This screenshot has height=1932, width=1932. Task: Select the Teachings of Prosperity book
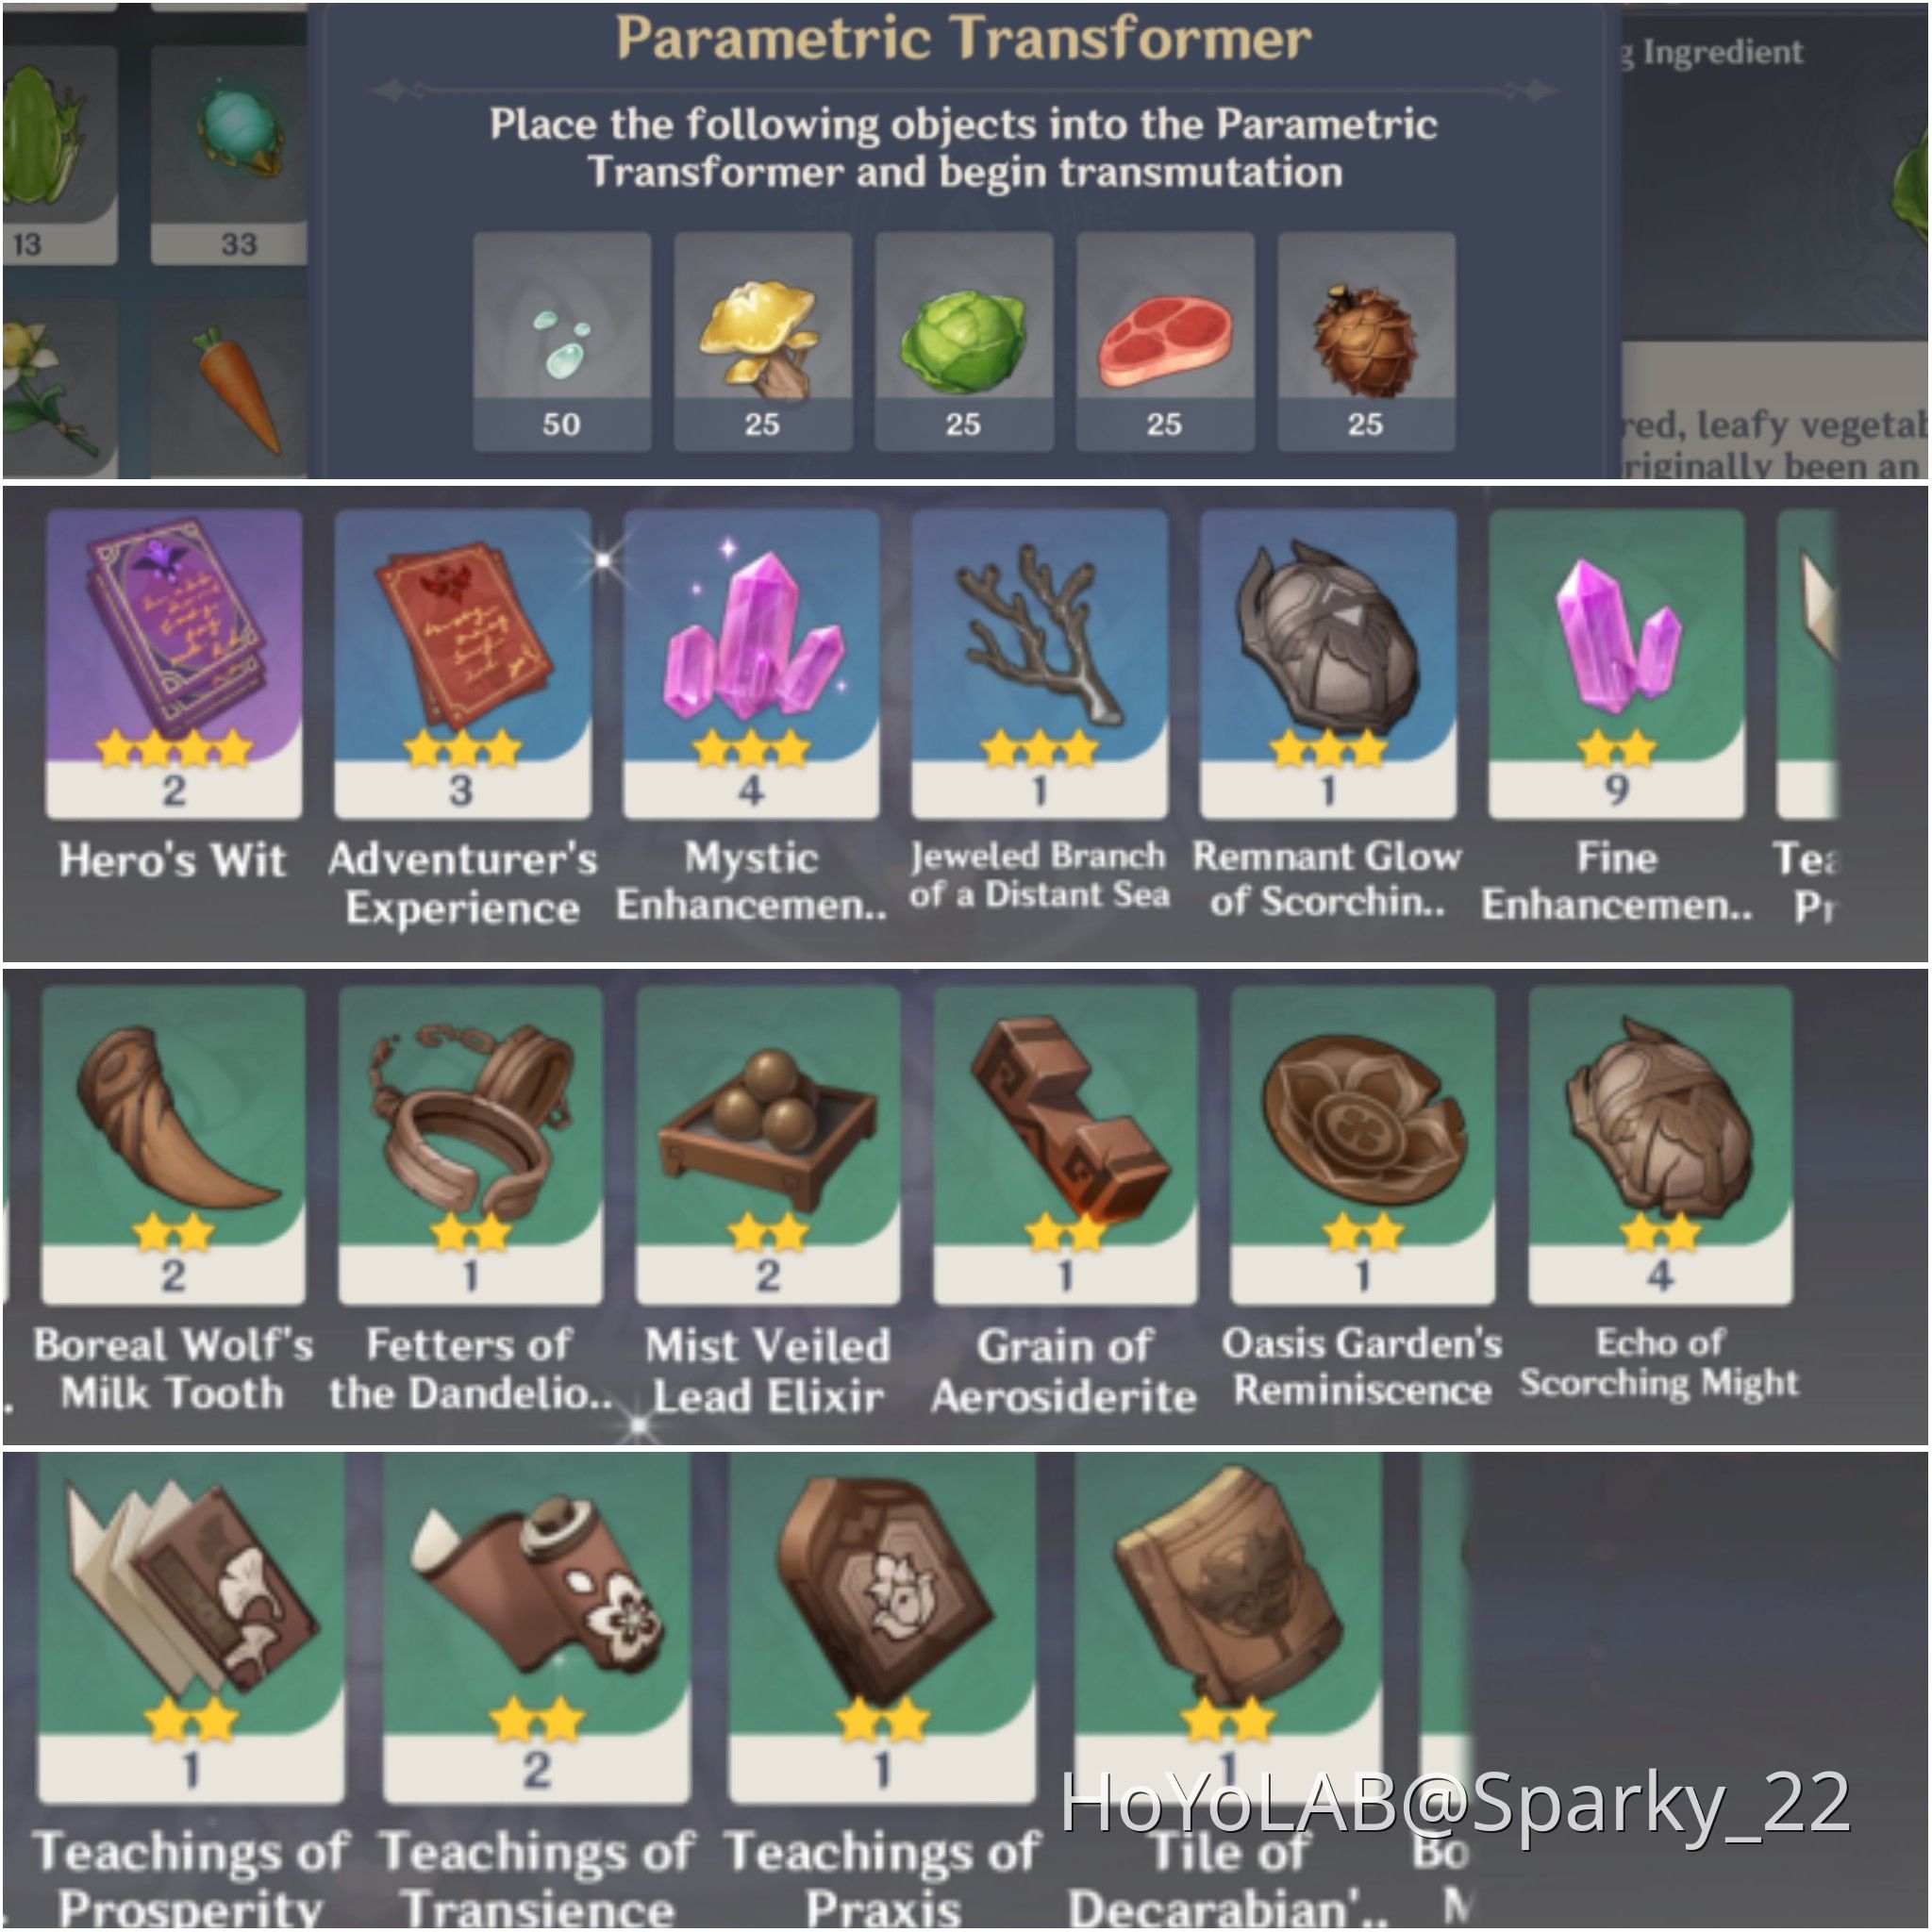[191, 1630]
